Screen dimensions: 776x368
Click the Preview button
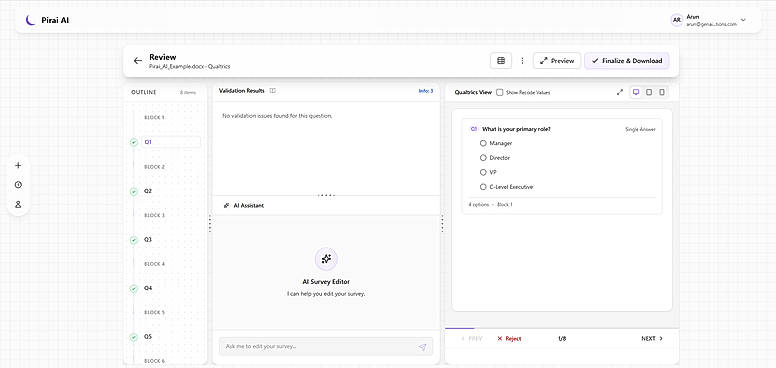coord(557,61)
